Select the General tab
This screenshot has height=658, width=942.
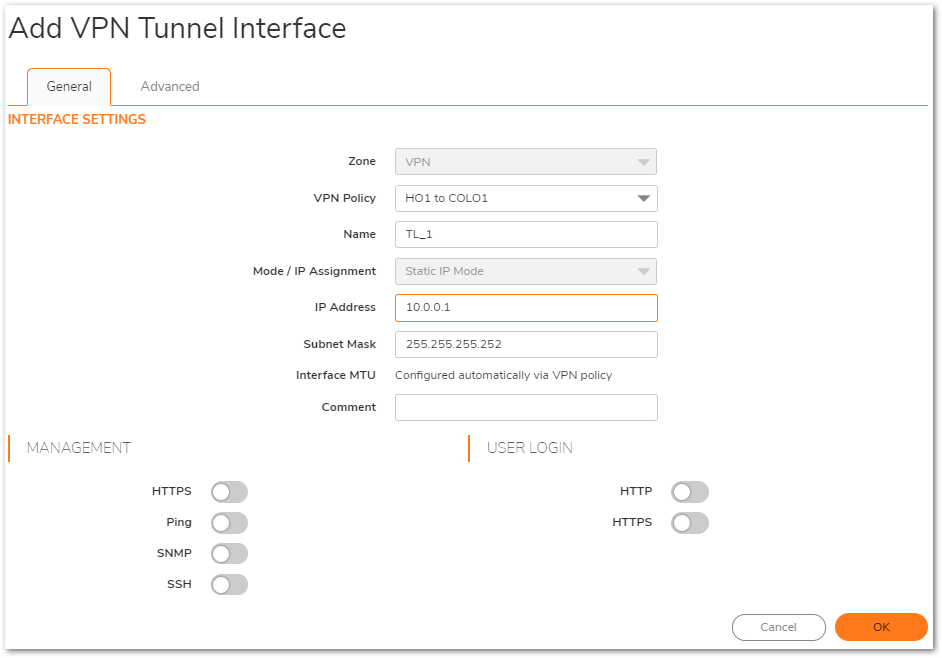[69, 87]
